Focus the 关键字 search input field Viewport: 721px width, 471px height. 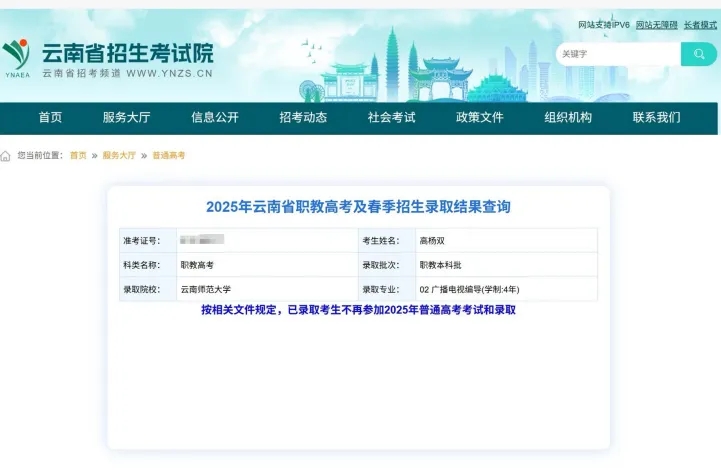tap(617, 54)
